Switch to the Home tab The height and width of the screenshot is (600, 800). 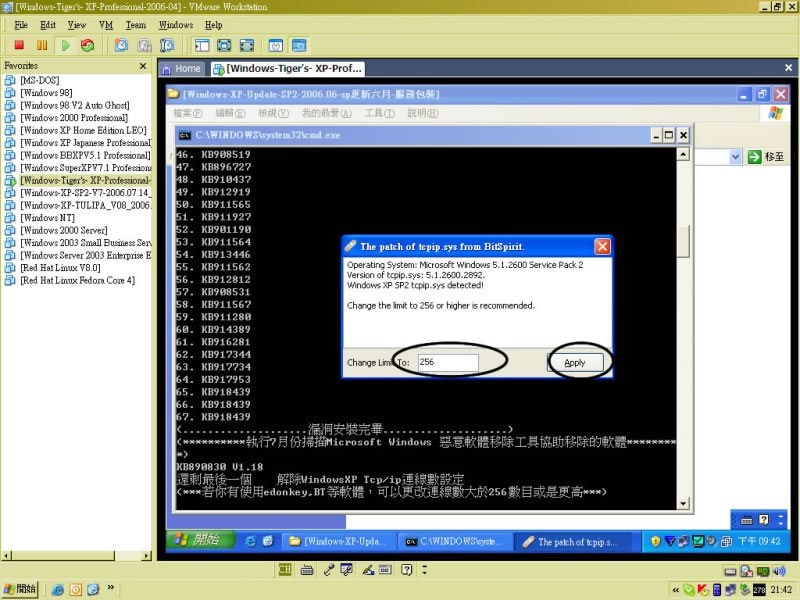[181, 69]
